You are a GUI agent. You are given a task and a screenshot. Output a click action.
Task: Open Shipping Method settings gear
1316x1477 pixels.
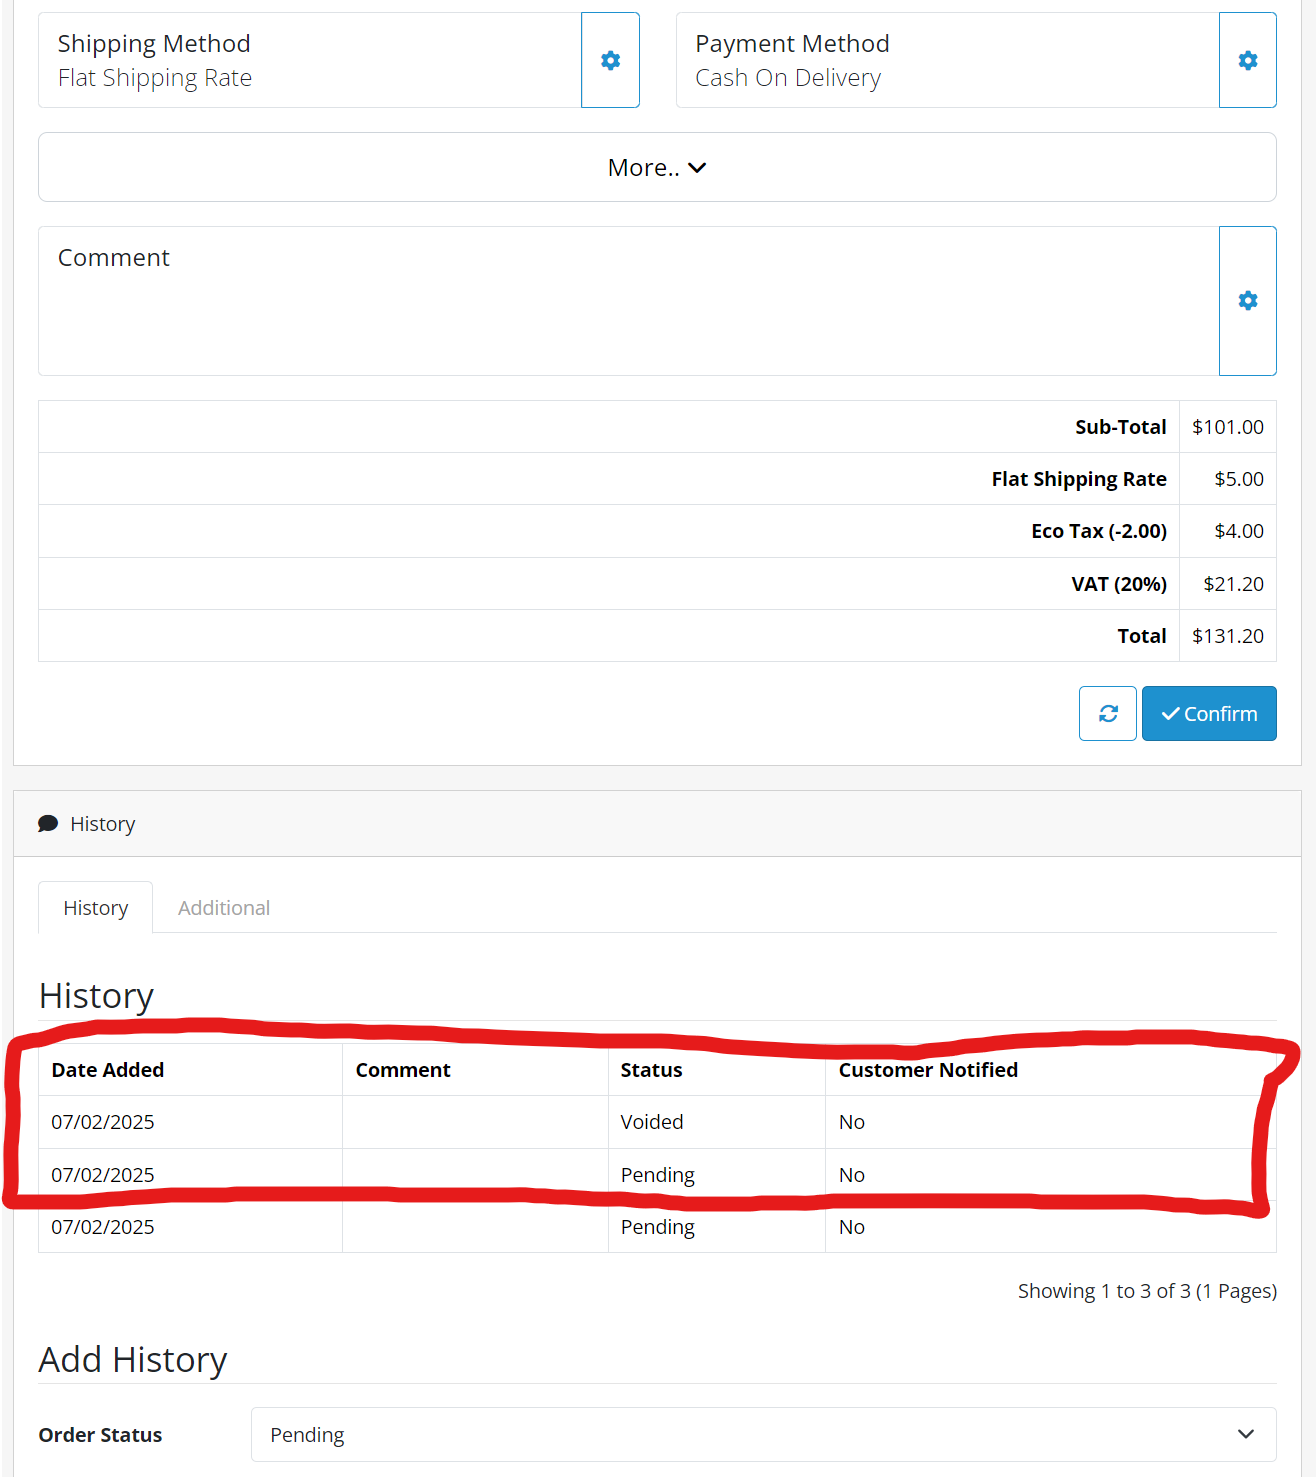click(610, 60)
